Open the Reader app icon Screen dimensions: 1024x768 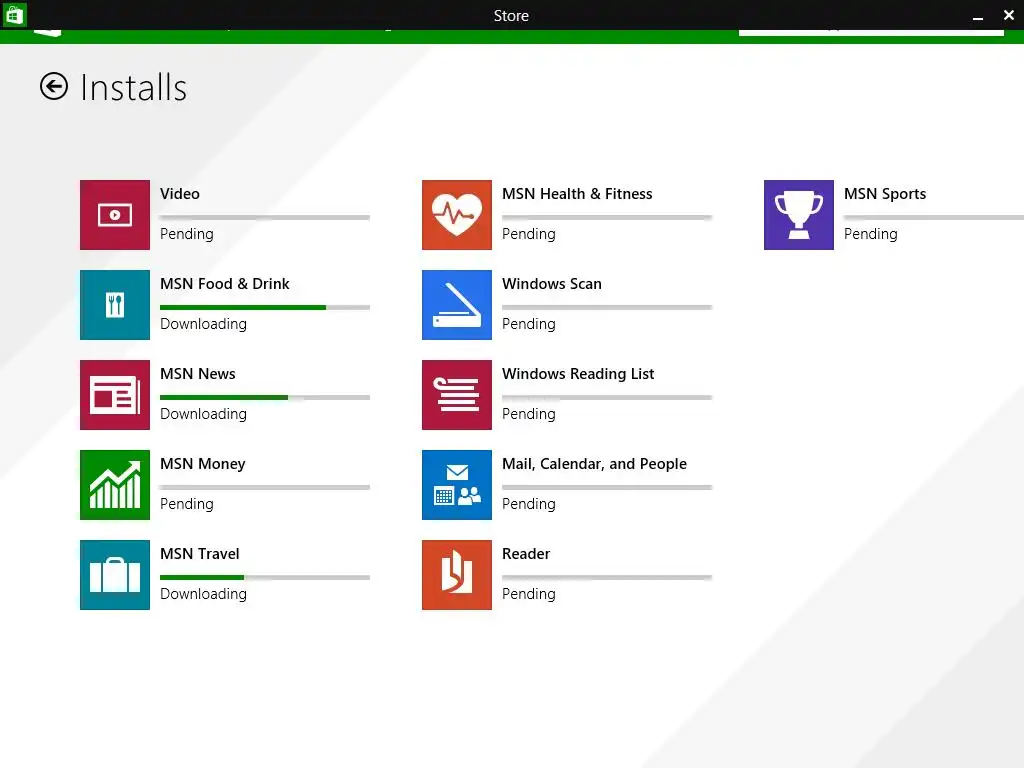click(x=457, y=575)
